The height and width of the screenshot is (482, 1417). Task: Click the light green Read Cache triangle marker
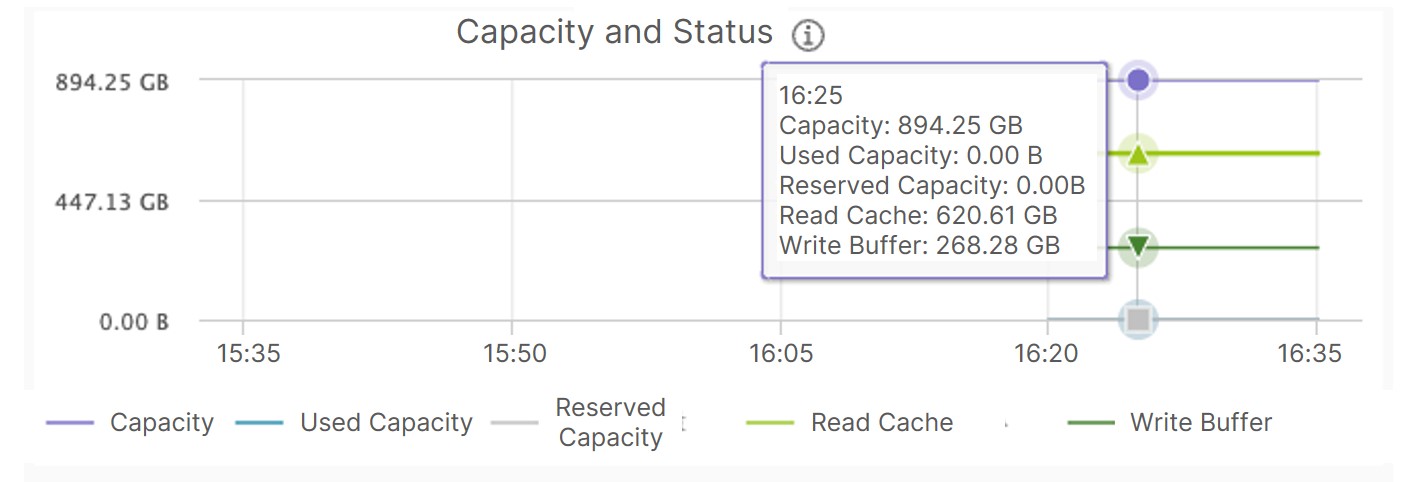click(x=1137, y=154)
